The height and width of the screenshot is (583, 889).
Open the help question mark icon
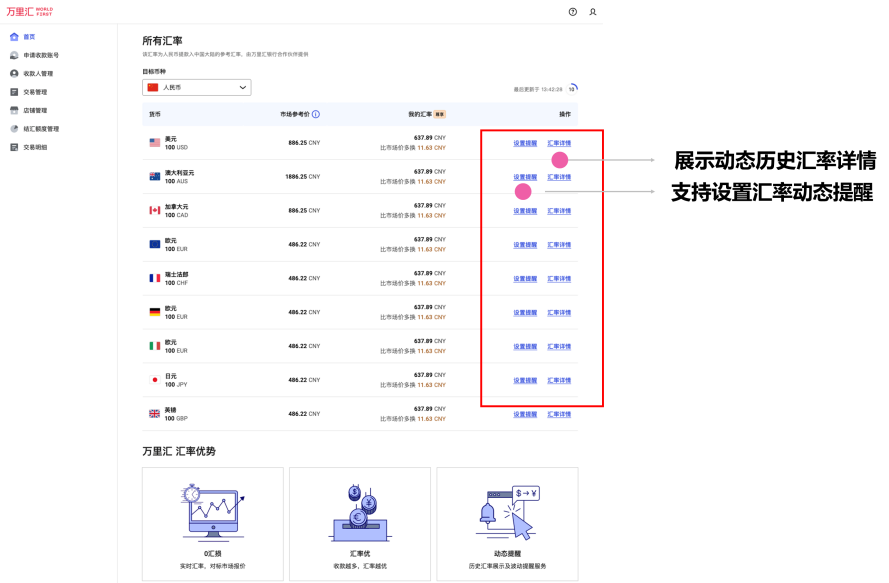[573, 12]
